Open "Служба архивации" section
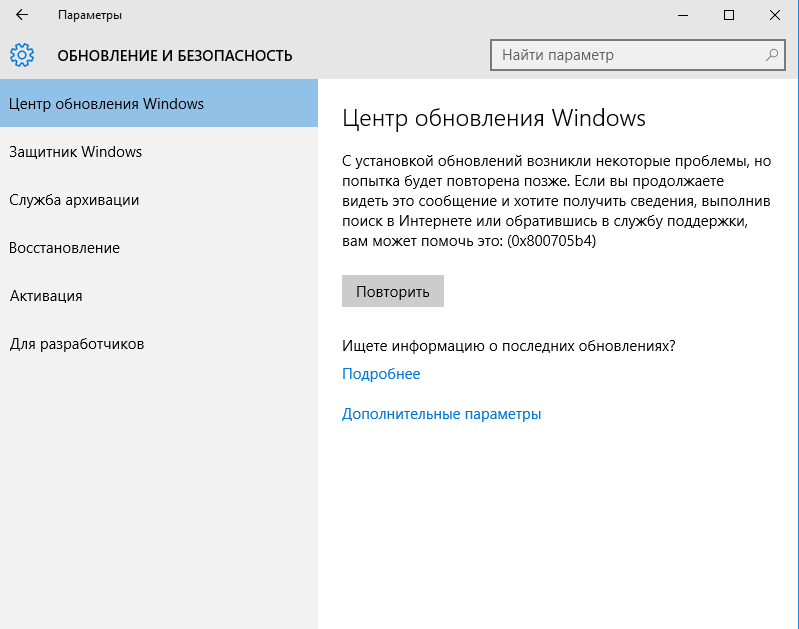The height and width of the screenshot is (629, 799). pos(159,200)
